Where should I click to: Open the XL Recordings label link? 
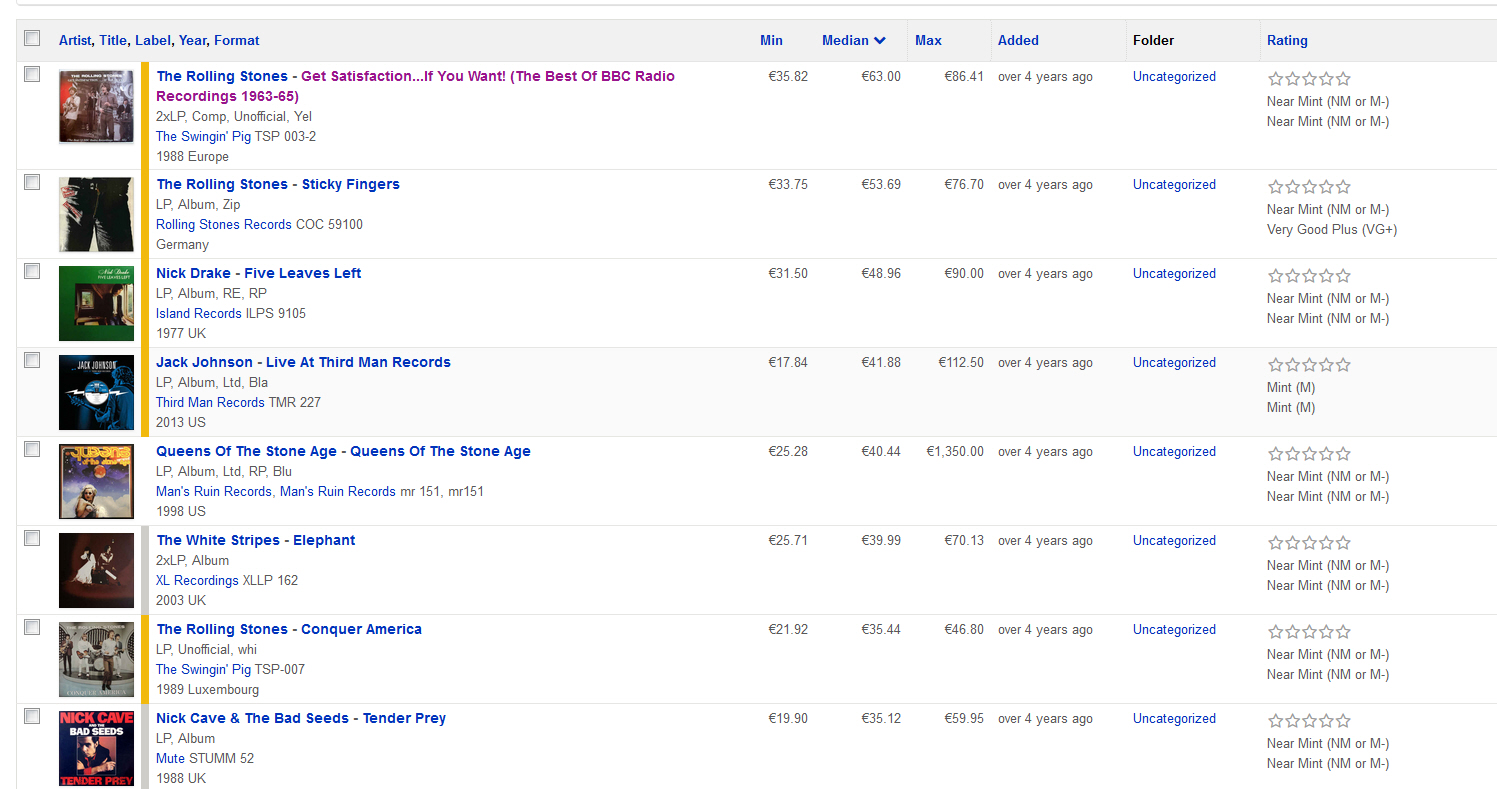pos(197,580)
